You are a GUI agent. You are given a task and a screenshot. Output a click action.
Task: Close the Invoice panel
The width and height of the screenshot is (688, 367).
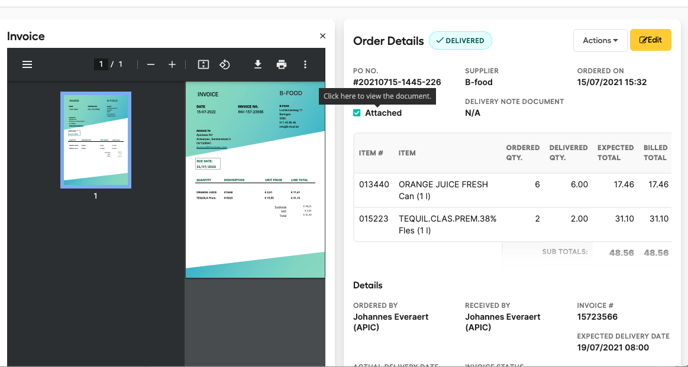[322, 36]
